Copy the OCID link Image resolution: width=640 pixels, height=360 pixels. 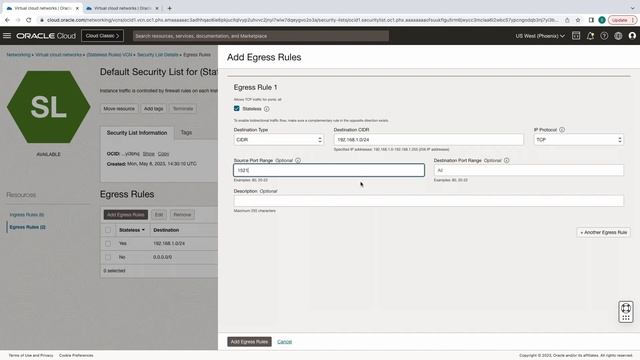163,154
